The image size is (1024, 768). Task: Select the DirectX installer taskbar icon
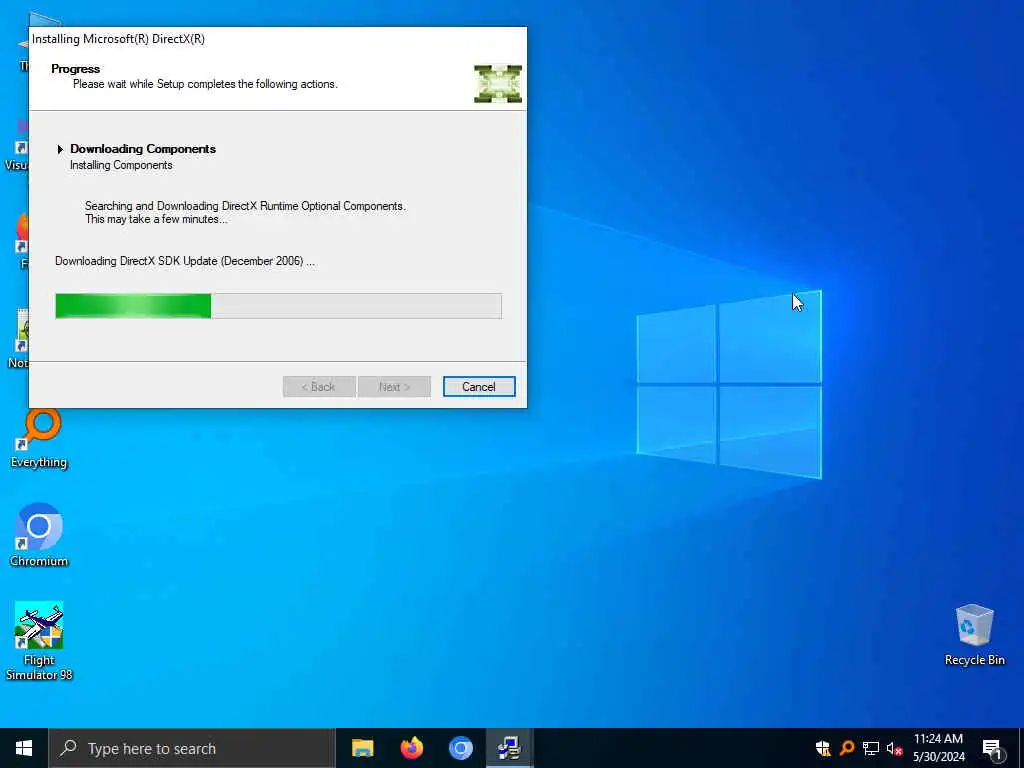(x=509, y=748)
